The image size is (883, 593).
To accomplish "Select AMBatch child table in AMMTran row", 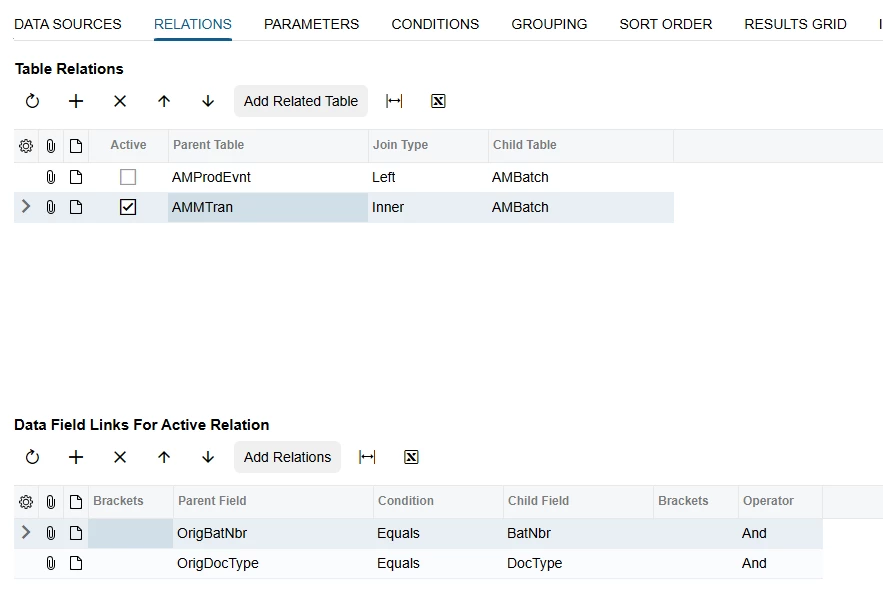I will (x=581, y=207).
